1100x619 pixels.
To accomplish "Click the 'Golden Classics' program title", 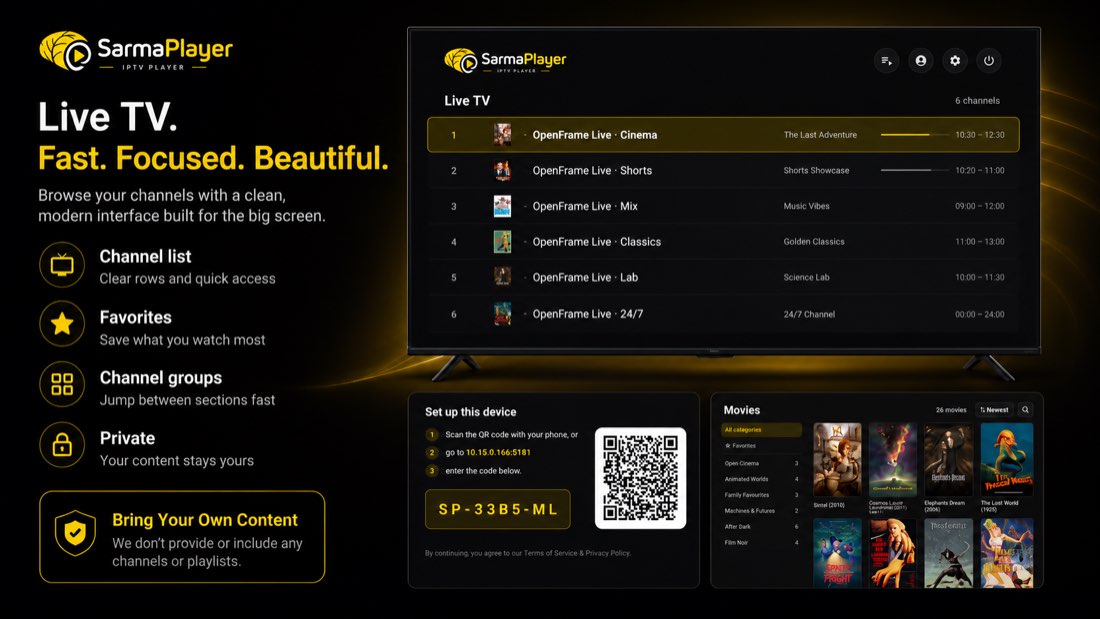I will 814,241.
